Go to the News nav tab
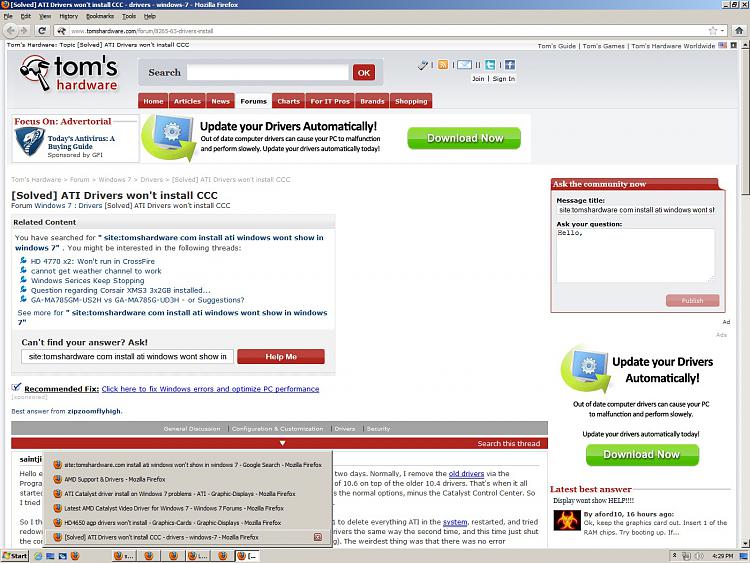Screen dimensions: 750x563 221,101
